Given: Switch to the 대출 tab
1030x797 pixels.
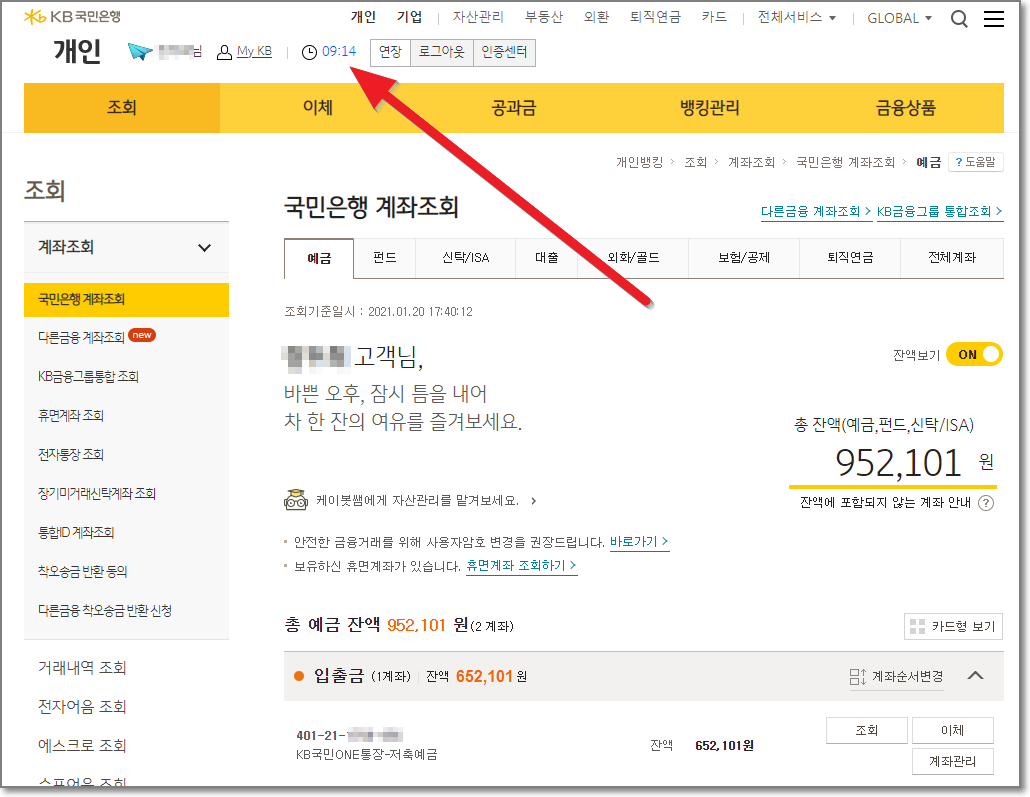Looking at the screenshot, I should (547, 258).
